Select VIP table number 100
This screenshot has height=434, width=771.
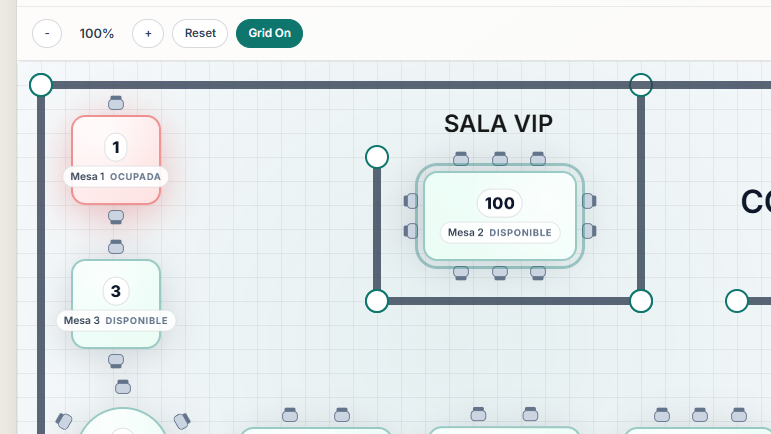(499, 216)
